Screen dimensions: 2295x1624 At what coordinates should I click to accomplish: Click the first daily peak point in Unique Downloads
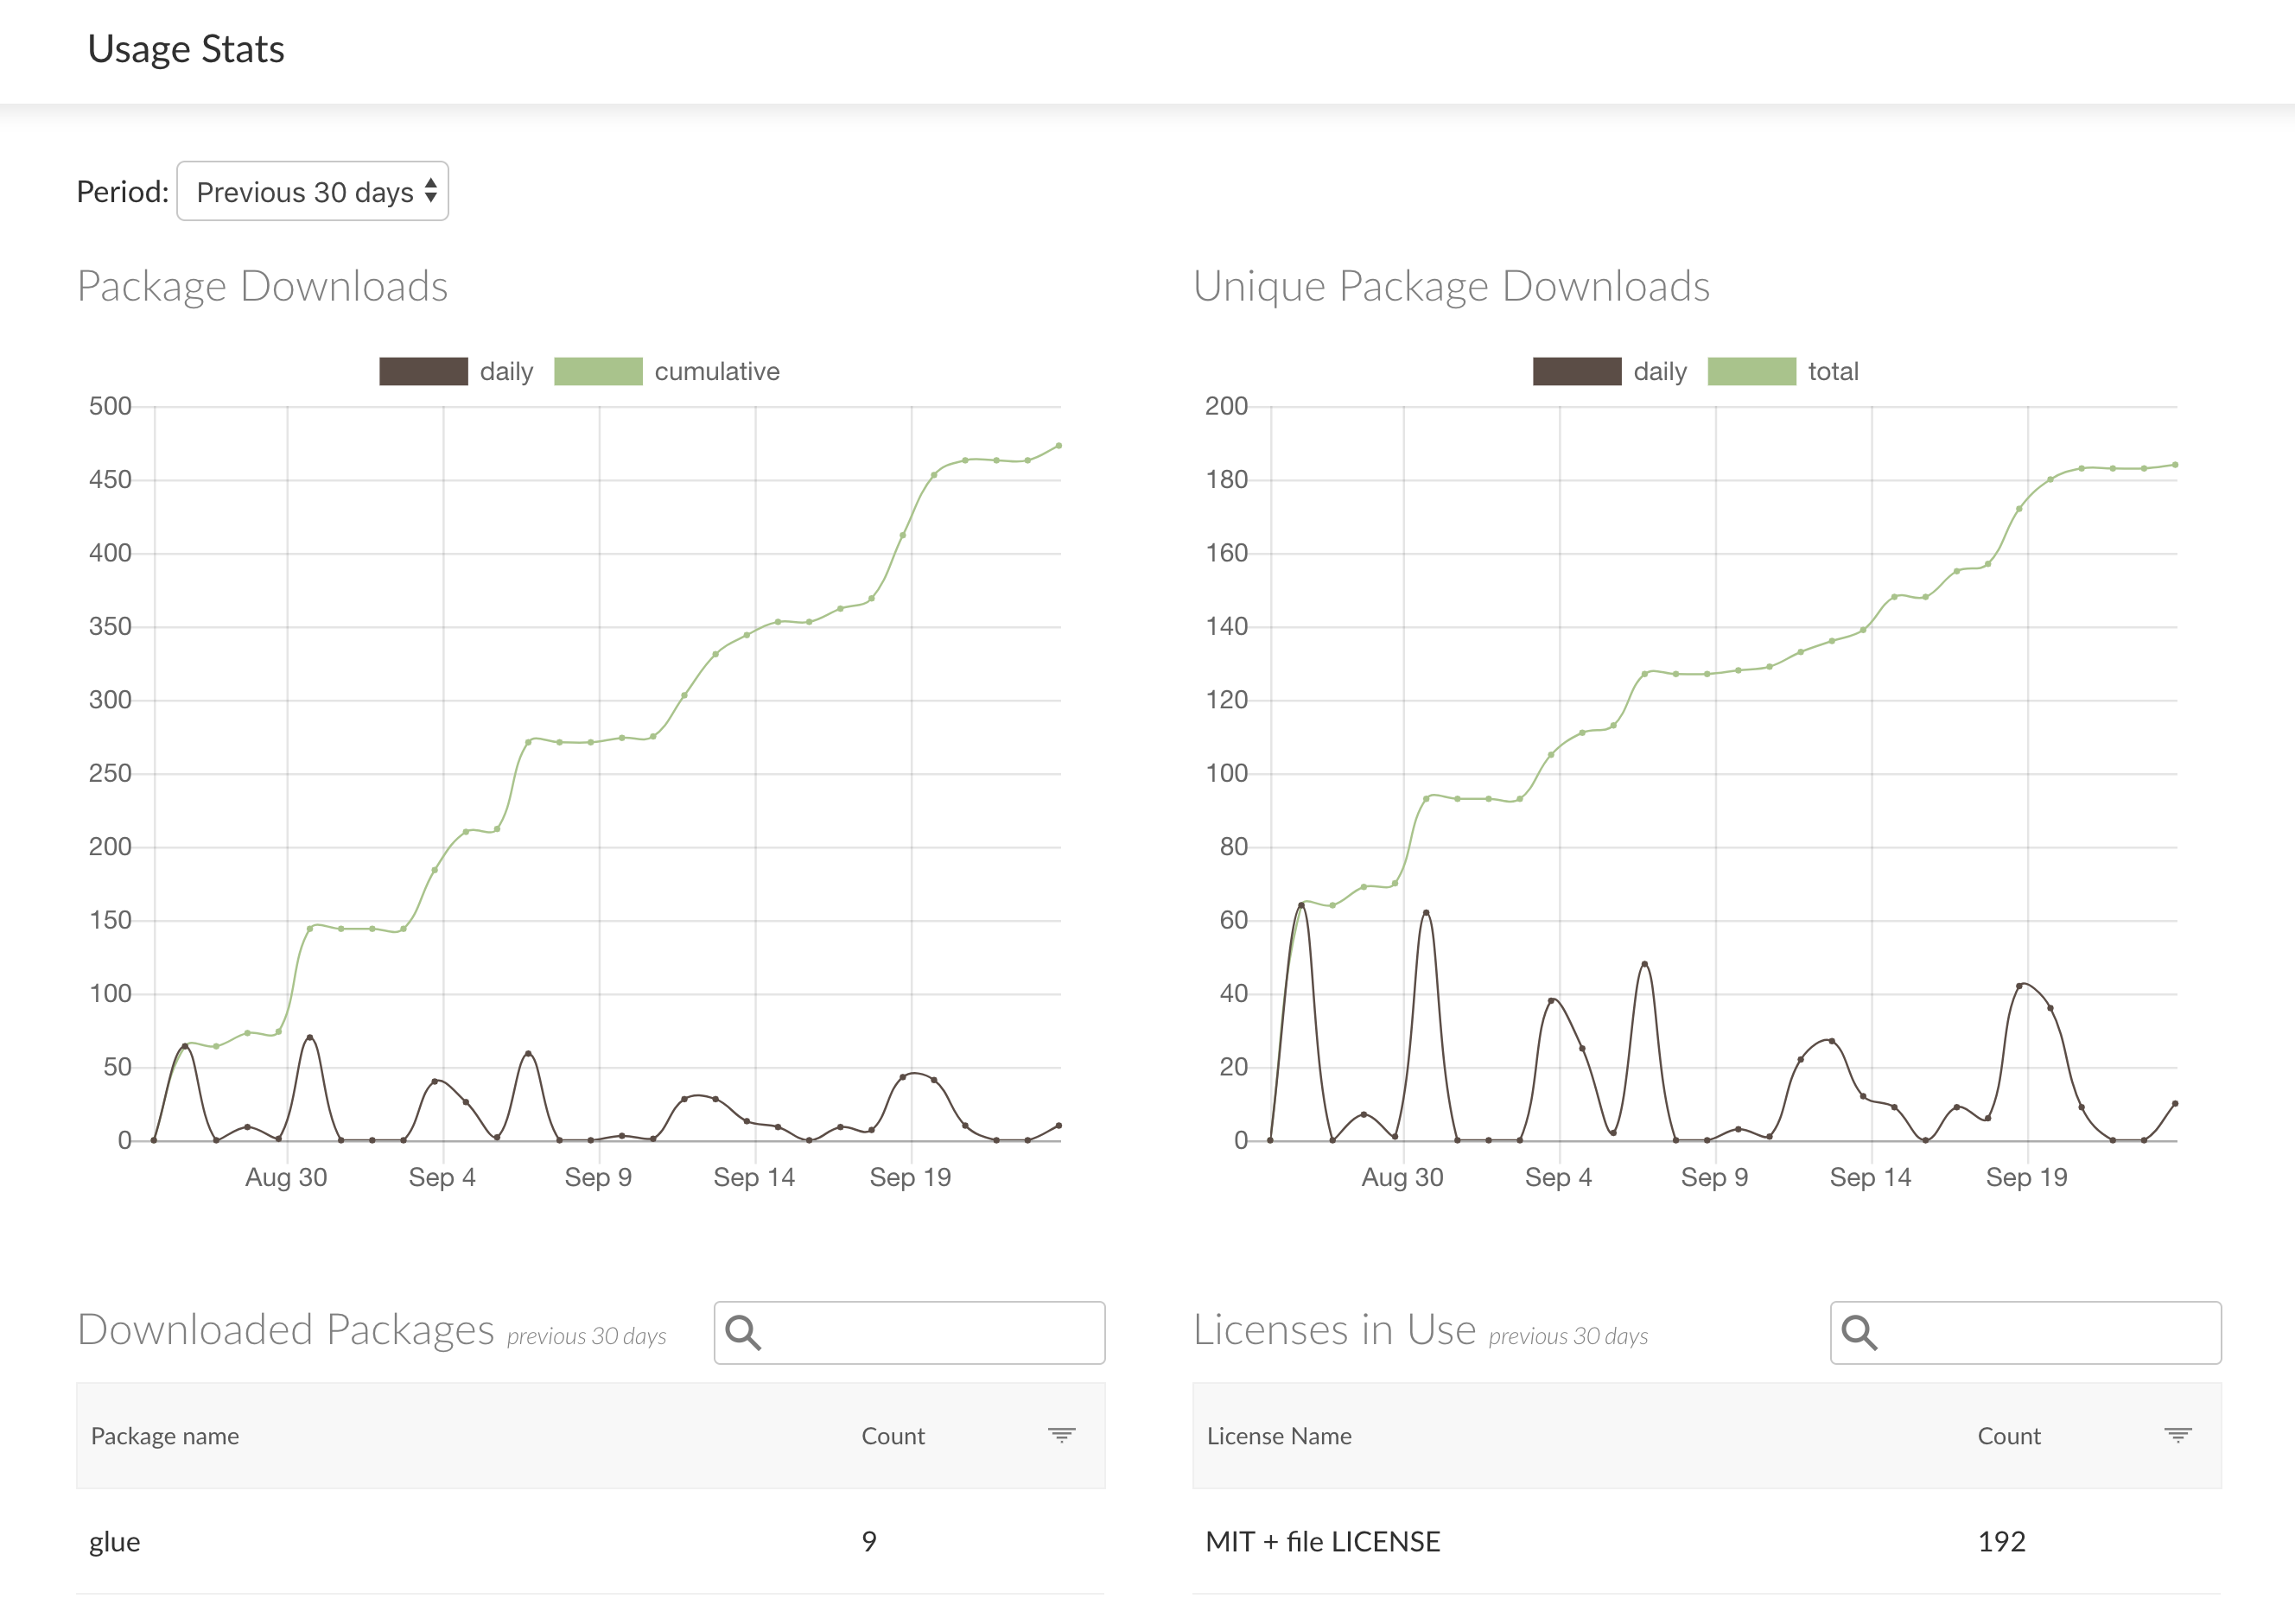click(1301, 905)
